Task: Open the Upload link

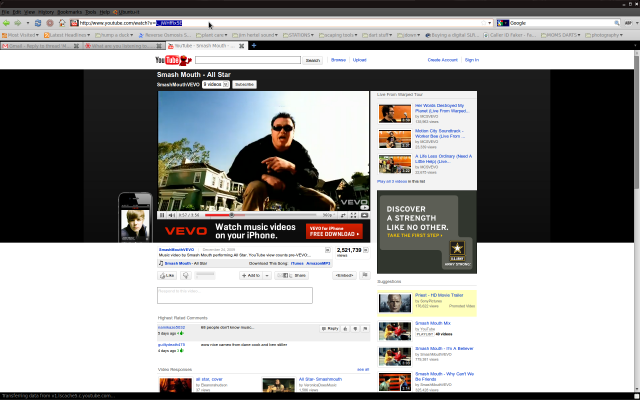Action: coord(359,60)
